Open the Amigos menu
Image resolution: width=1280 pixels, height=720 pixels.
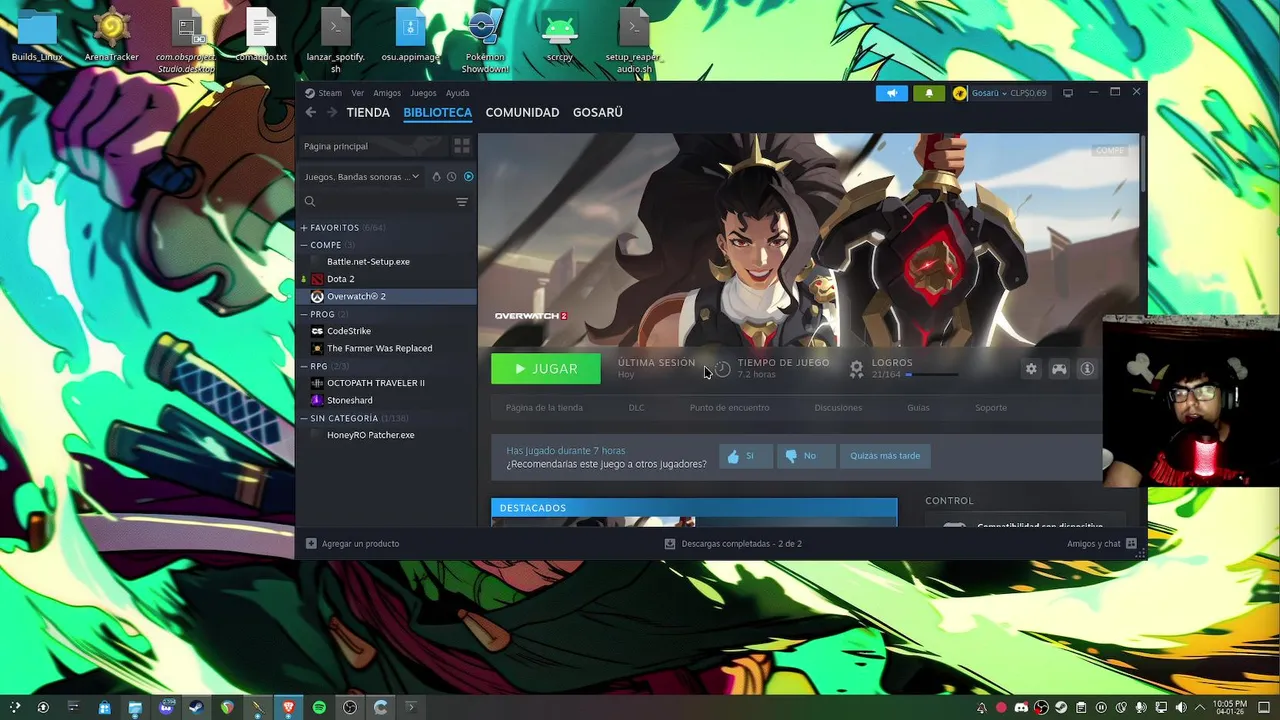387,93
